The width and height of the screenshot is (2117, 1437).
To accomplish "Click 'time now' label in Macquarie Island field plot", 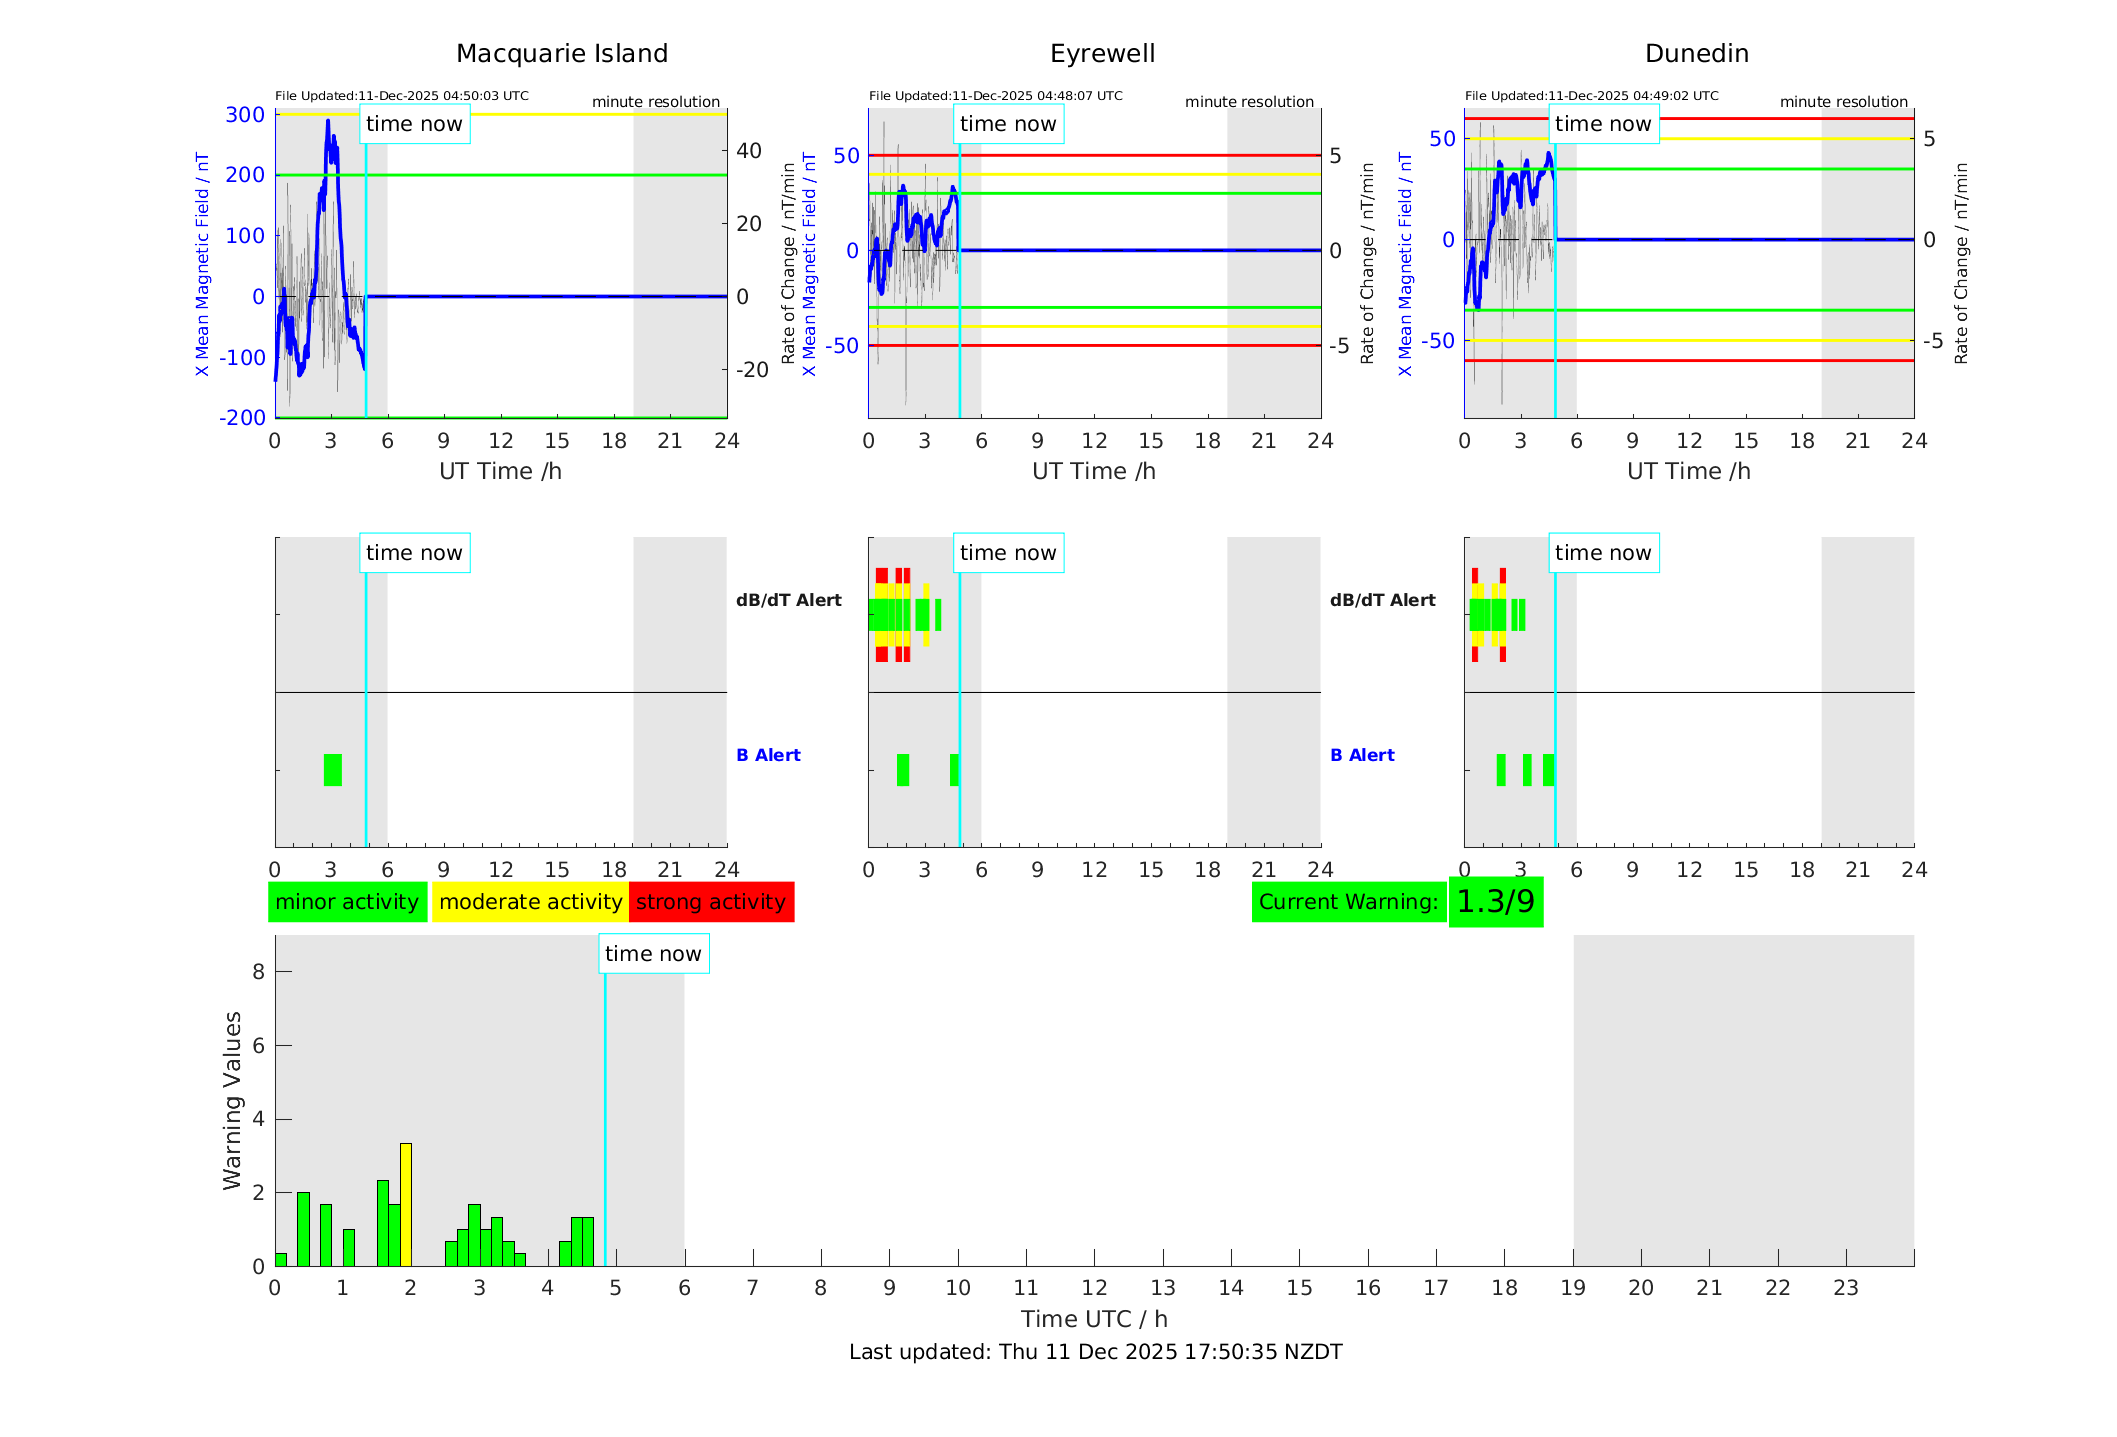I will [414, 124].
